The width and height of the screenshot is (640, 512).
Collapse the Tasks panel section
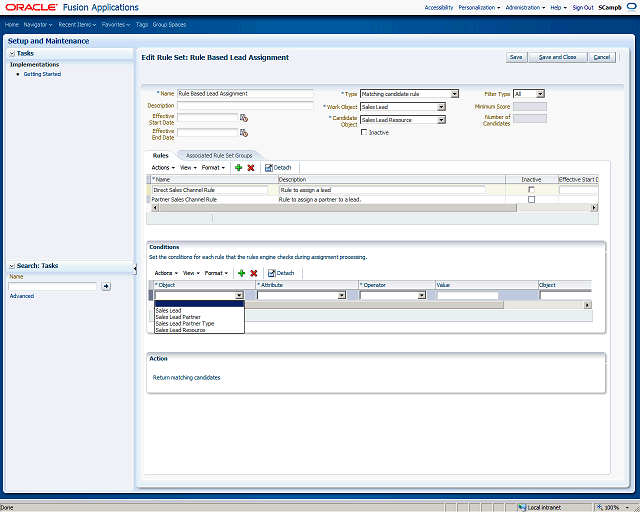pos(12,53)
